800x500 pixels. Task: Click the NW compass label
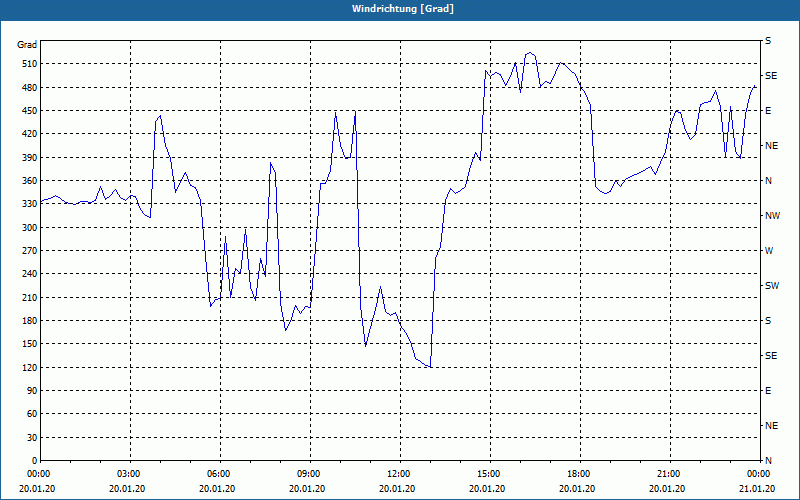pos(772,216)
